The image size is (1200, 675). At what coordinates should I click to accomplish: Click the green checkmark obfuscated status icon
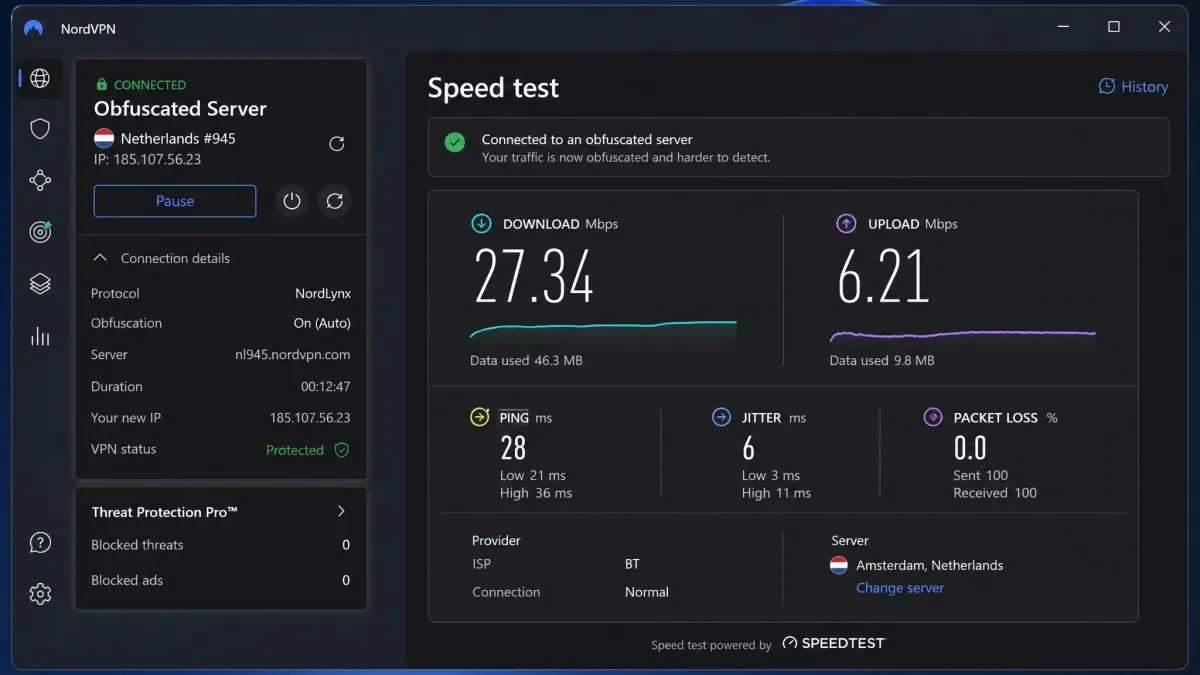click(455, 142)
